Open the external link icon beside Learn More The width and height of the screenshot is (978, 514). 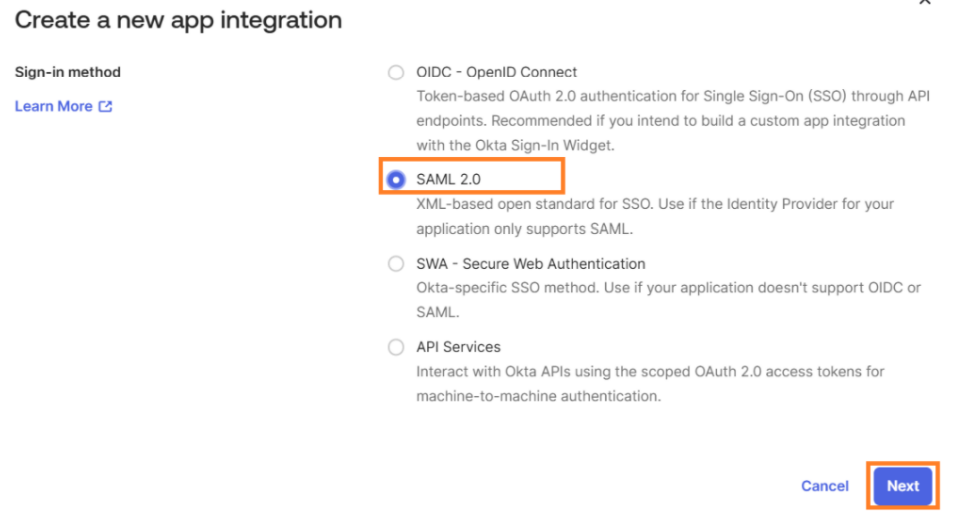(x=105, y=107)
